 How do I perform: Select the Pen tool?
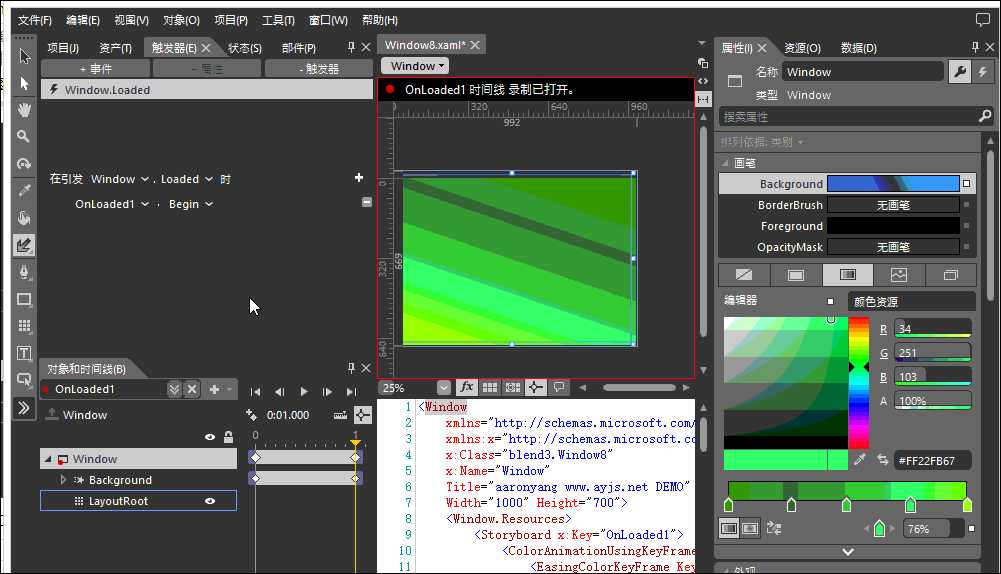[x=24, y=272]
